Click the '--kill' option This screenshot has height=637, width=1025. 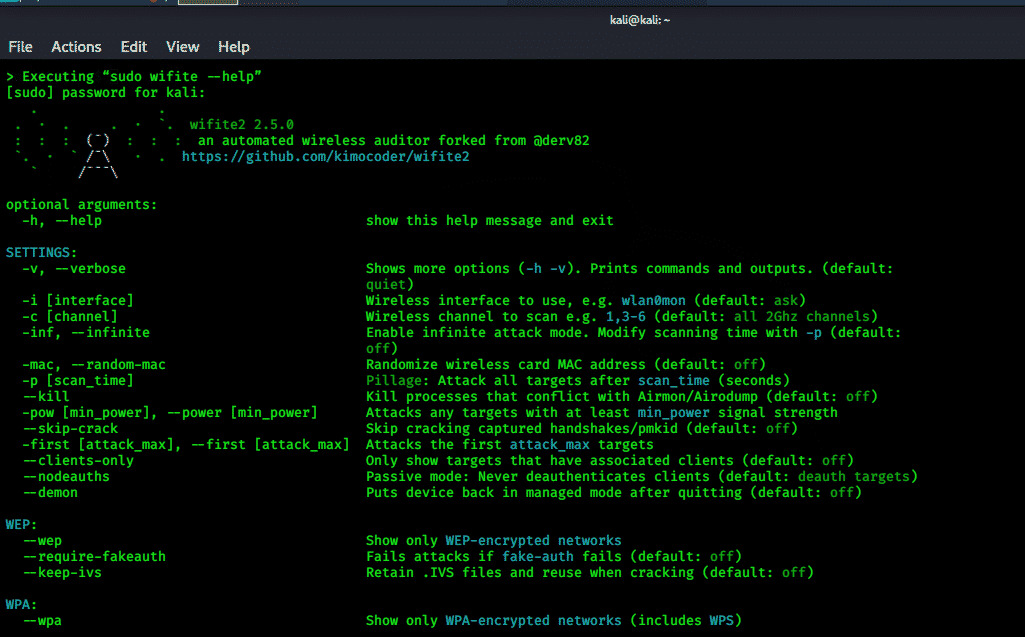point(46,397)
